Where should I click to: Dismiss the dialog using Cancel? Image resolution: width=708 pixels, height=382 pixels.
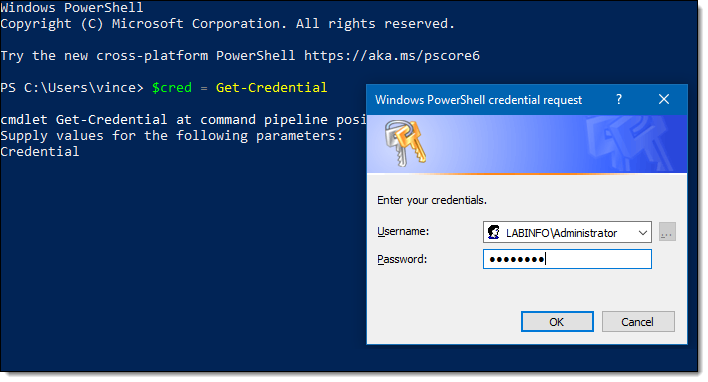638,321
